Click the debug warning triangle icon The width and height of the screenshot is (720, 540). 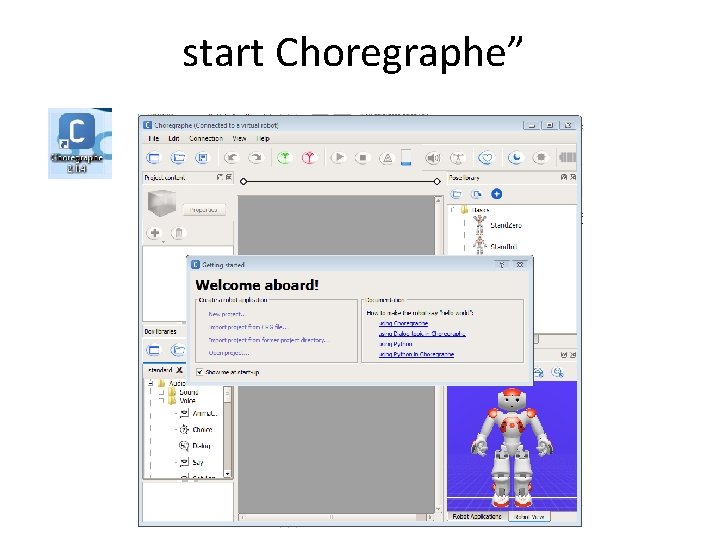pos(387,158)
